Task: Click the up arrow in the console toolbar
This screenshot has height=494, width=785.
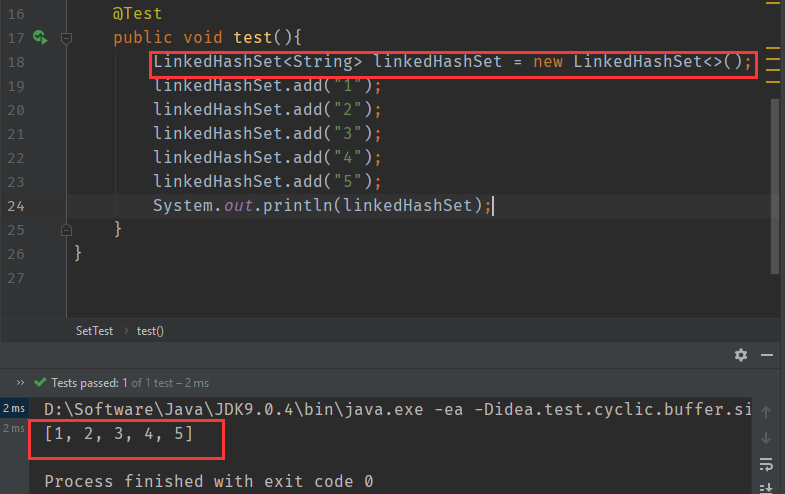Action: 766,412
